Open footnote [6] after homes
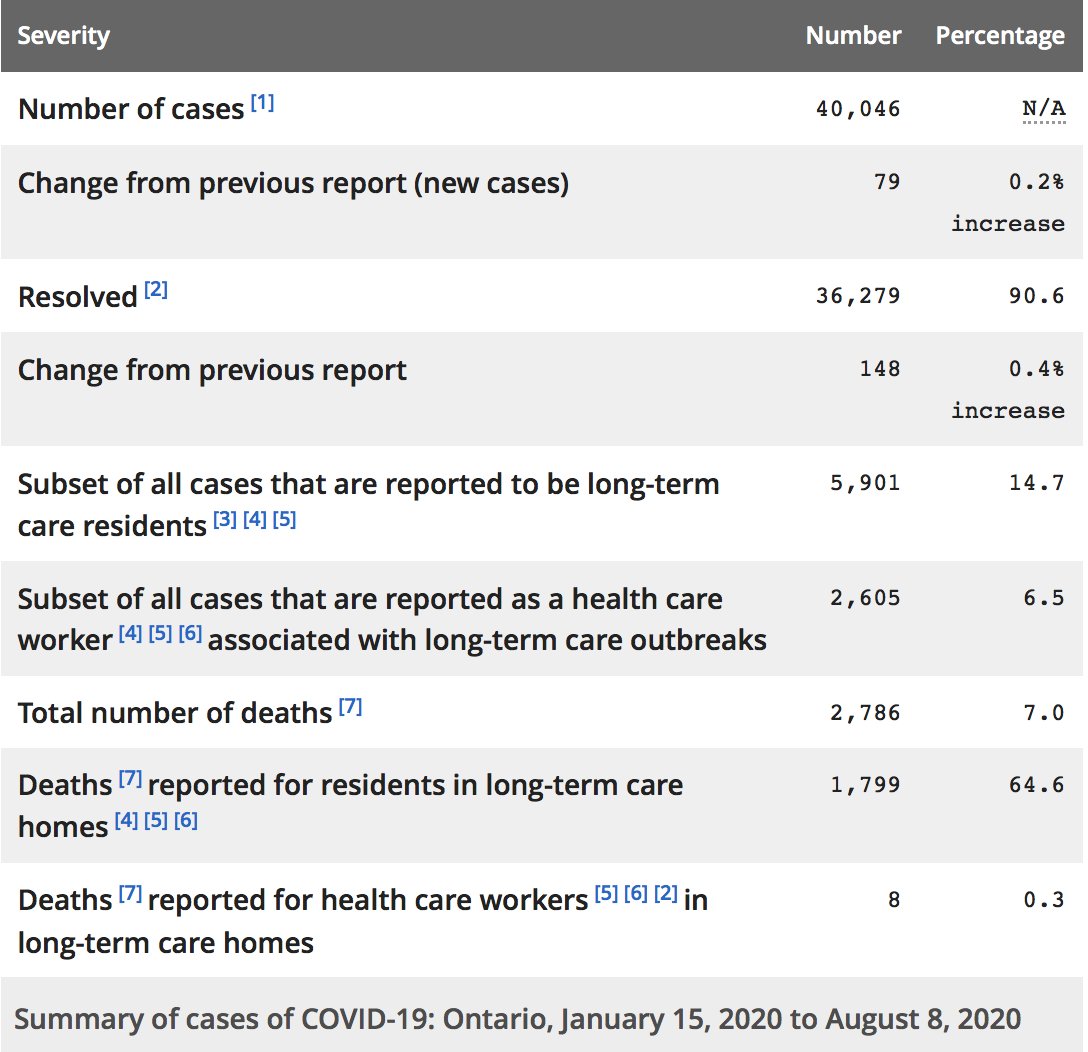Image resolution: width=1088 pixels, height=1052 pixels. click(186, 820)
